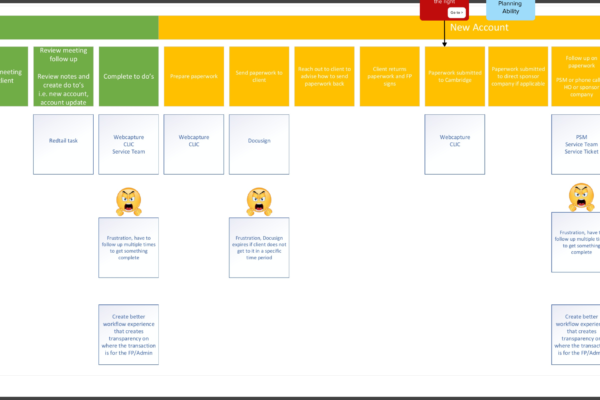Click the 'Go to >' button in the red box
This screenshot has height=400, width=600.
tap(457, 13)
